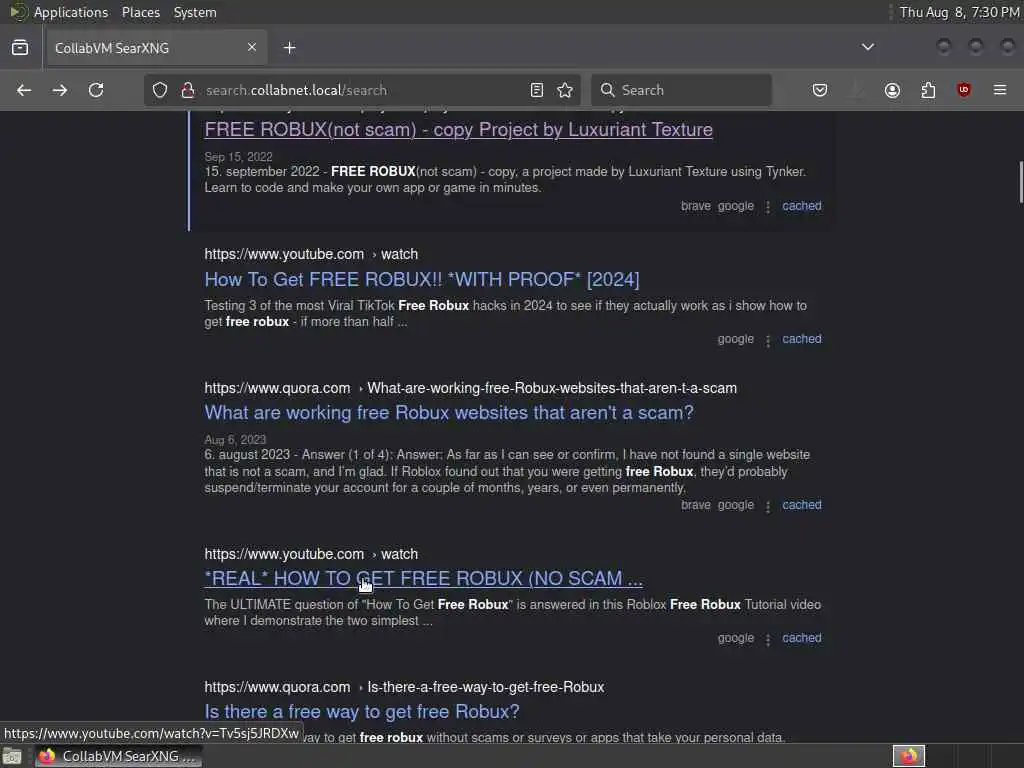
Task: Open cached link for *REAL* HOW TO GET result
Action: point(802,638)
